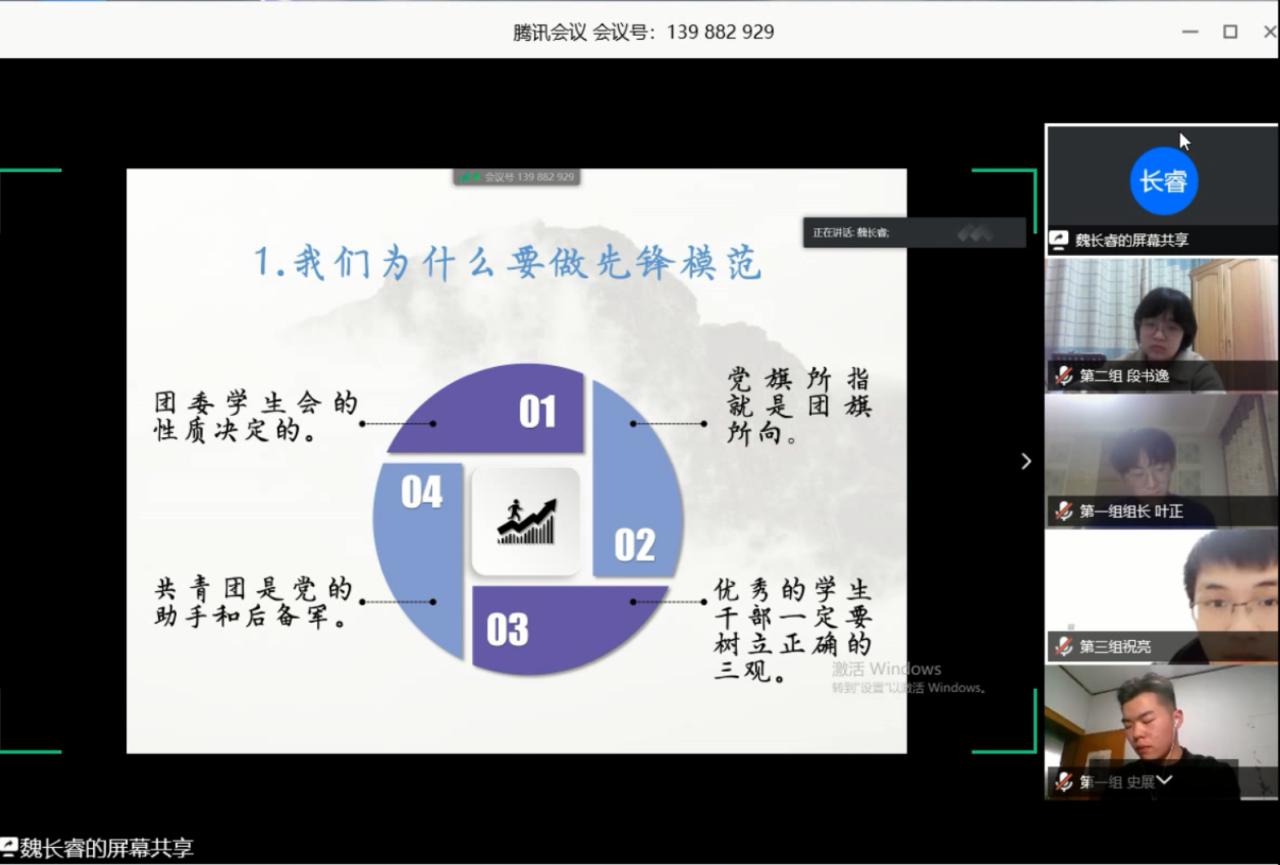The height and width of the screenshot is (865, 1280).
Task: Click the growth chart icon at the slide center
Action: pyautogui.click(x=526, y=521)
